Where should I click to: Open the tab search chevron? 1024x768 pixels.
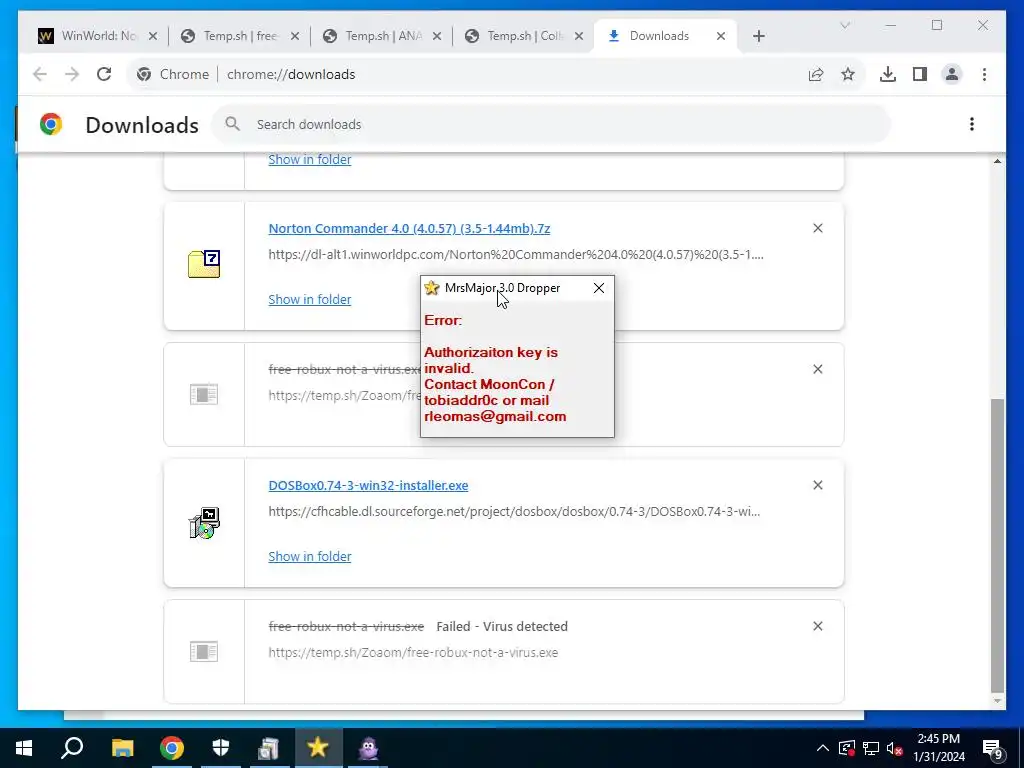pyautogui.click(x=844, y=25)
